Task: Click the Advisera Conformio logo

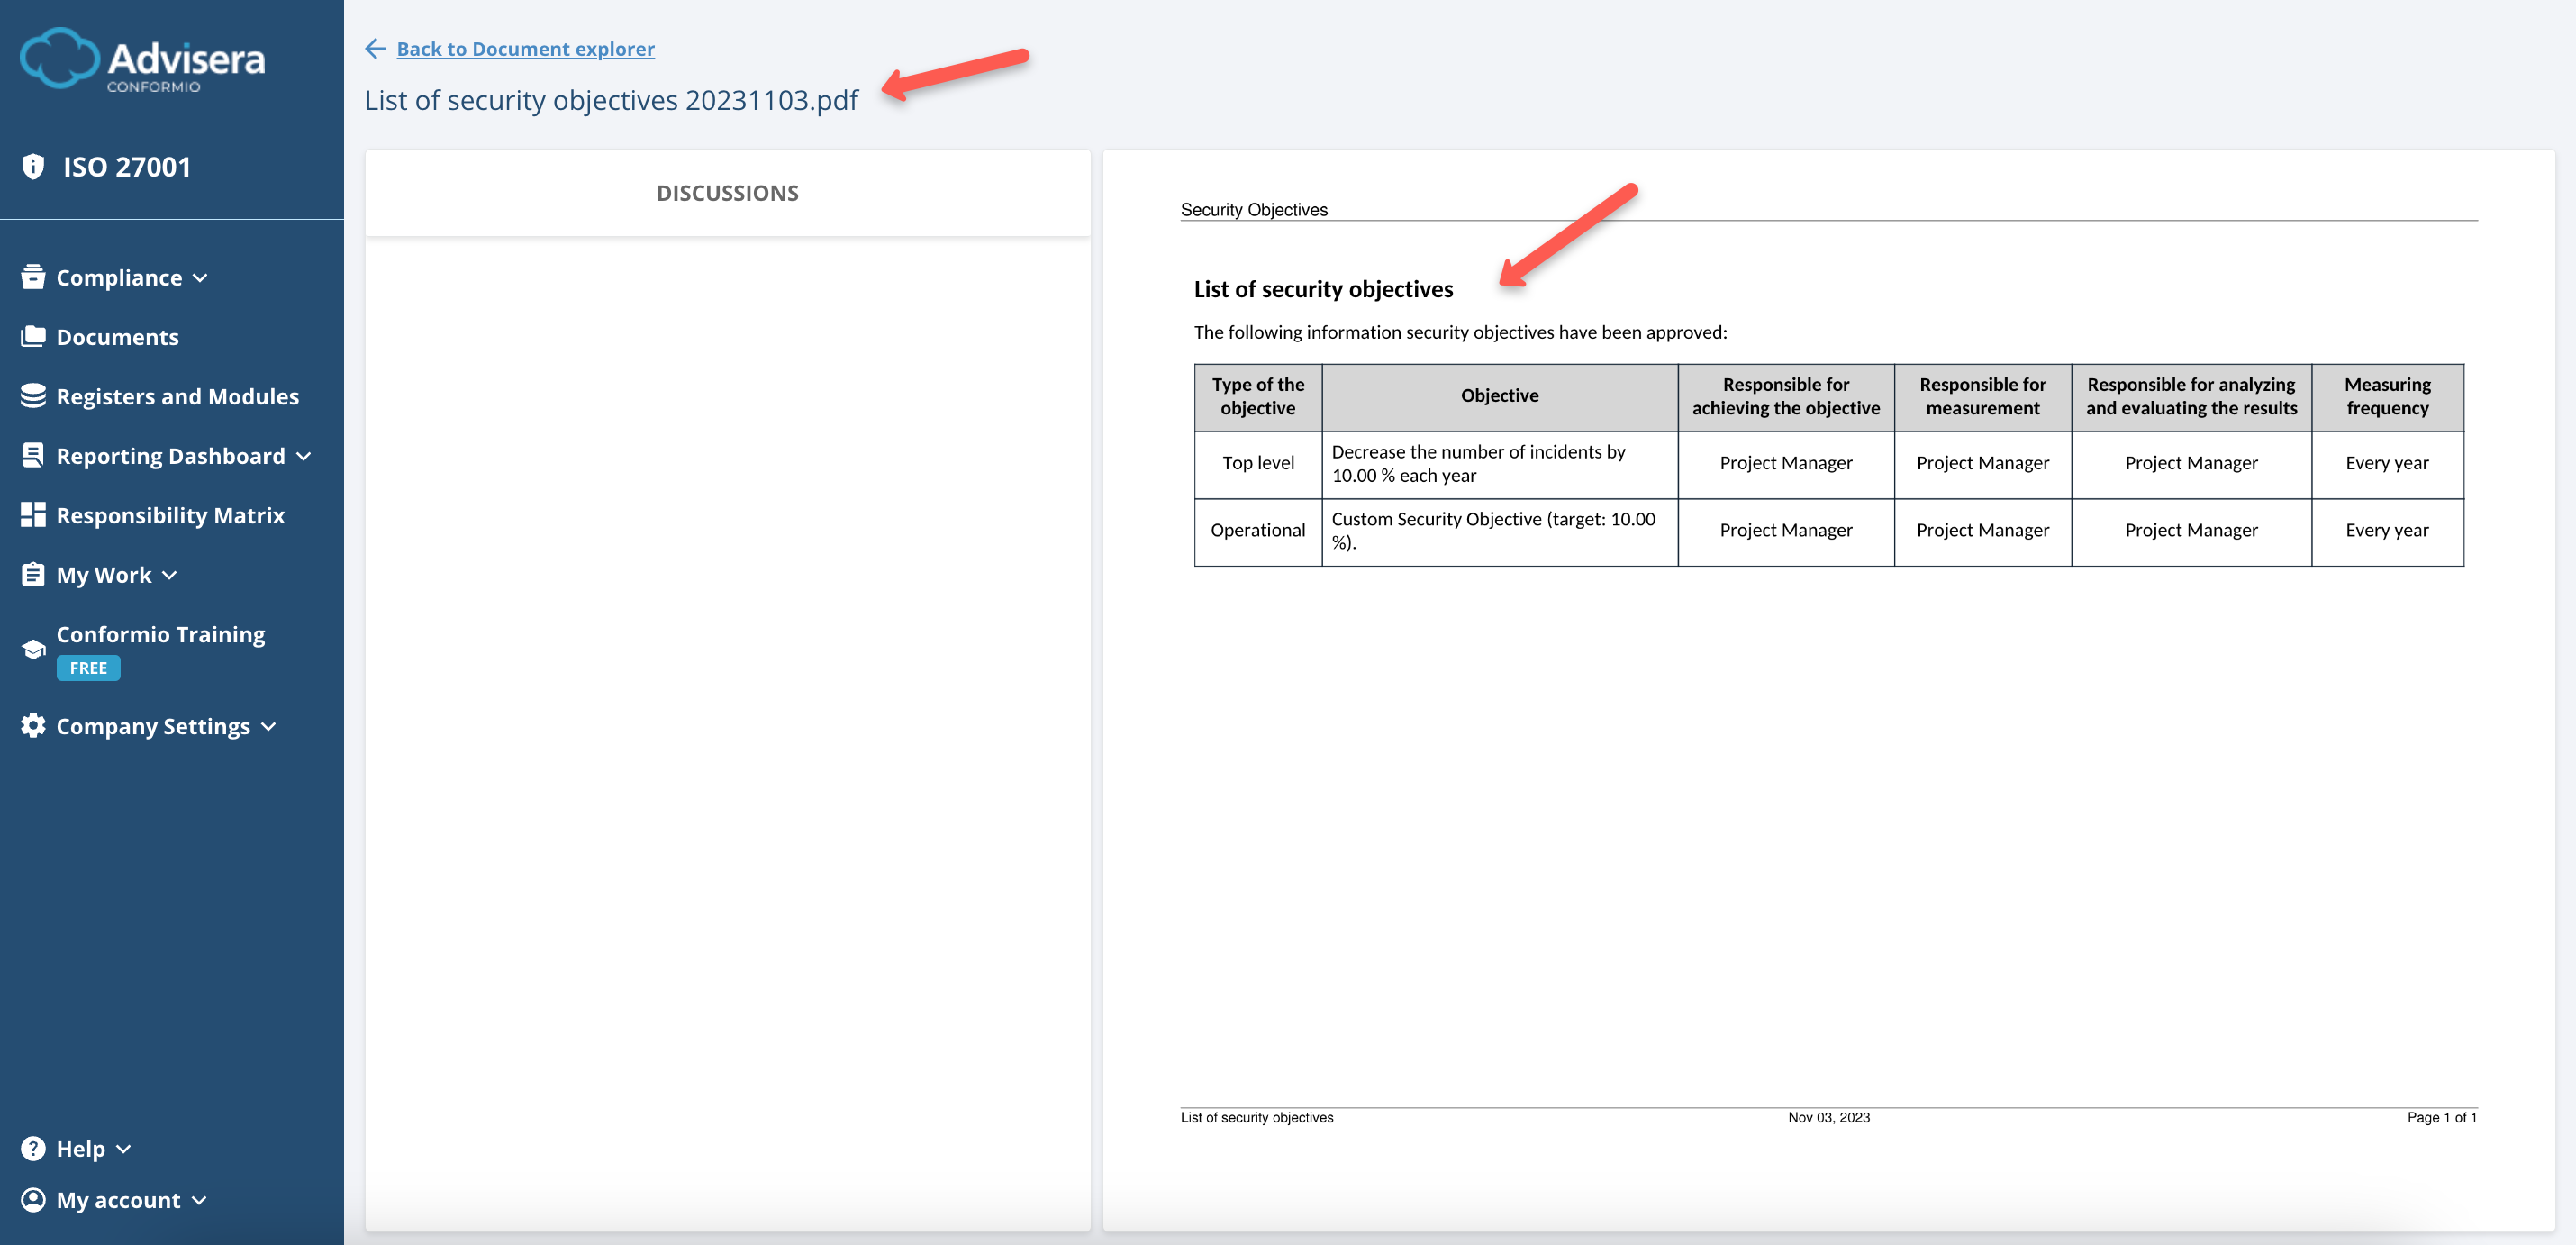Action: 143,60
